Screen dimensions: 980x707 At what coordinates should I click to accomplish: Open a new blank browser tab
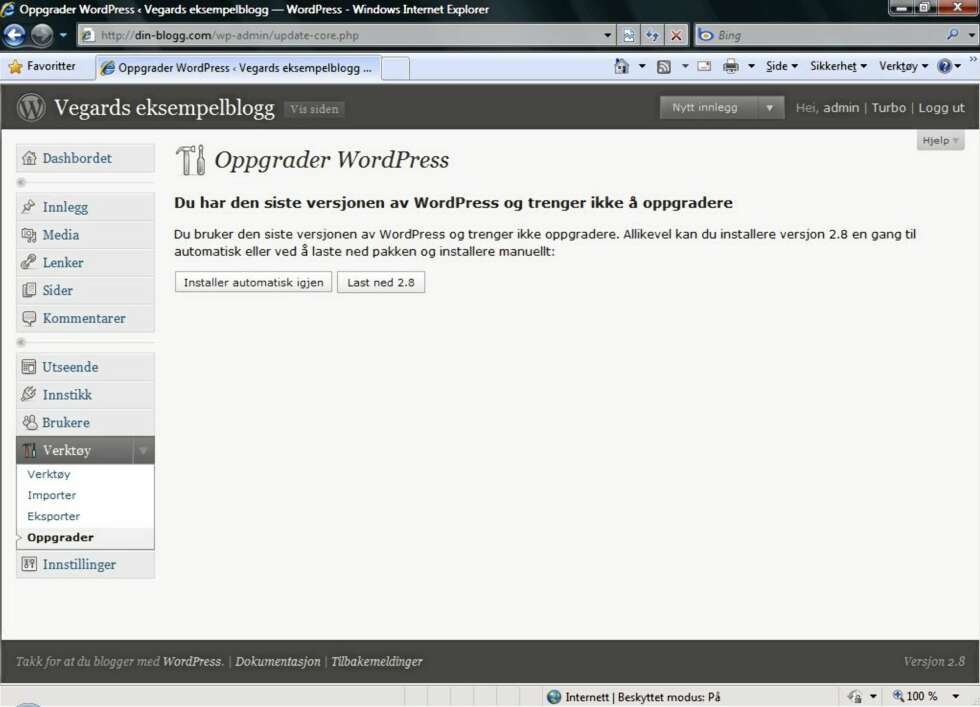396,68
